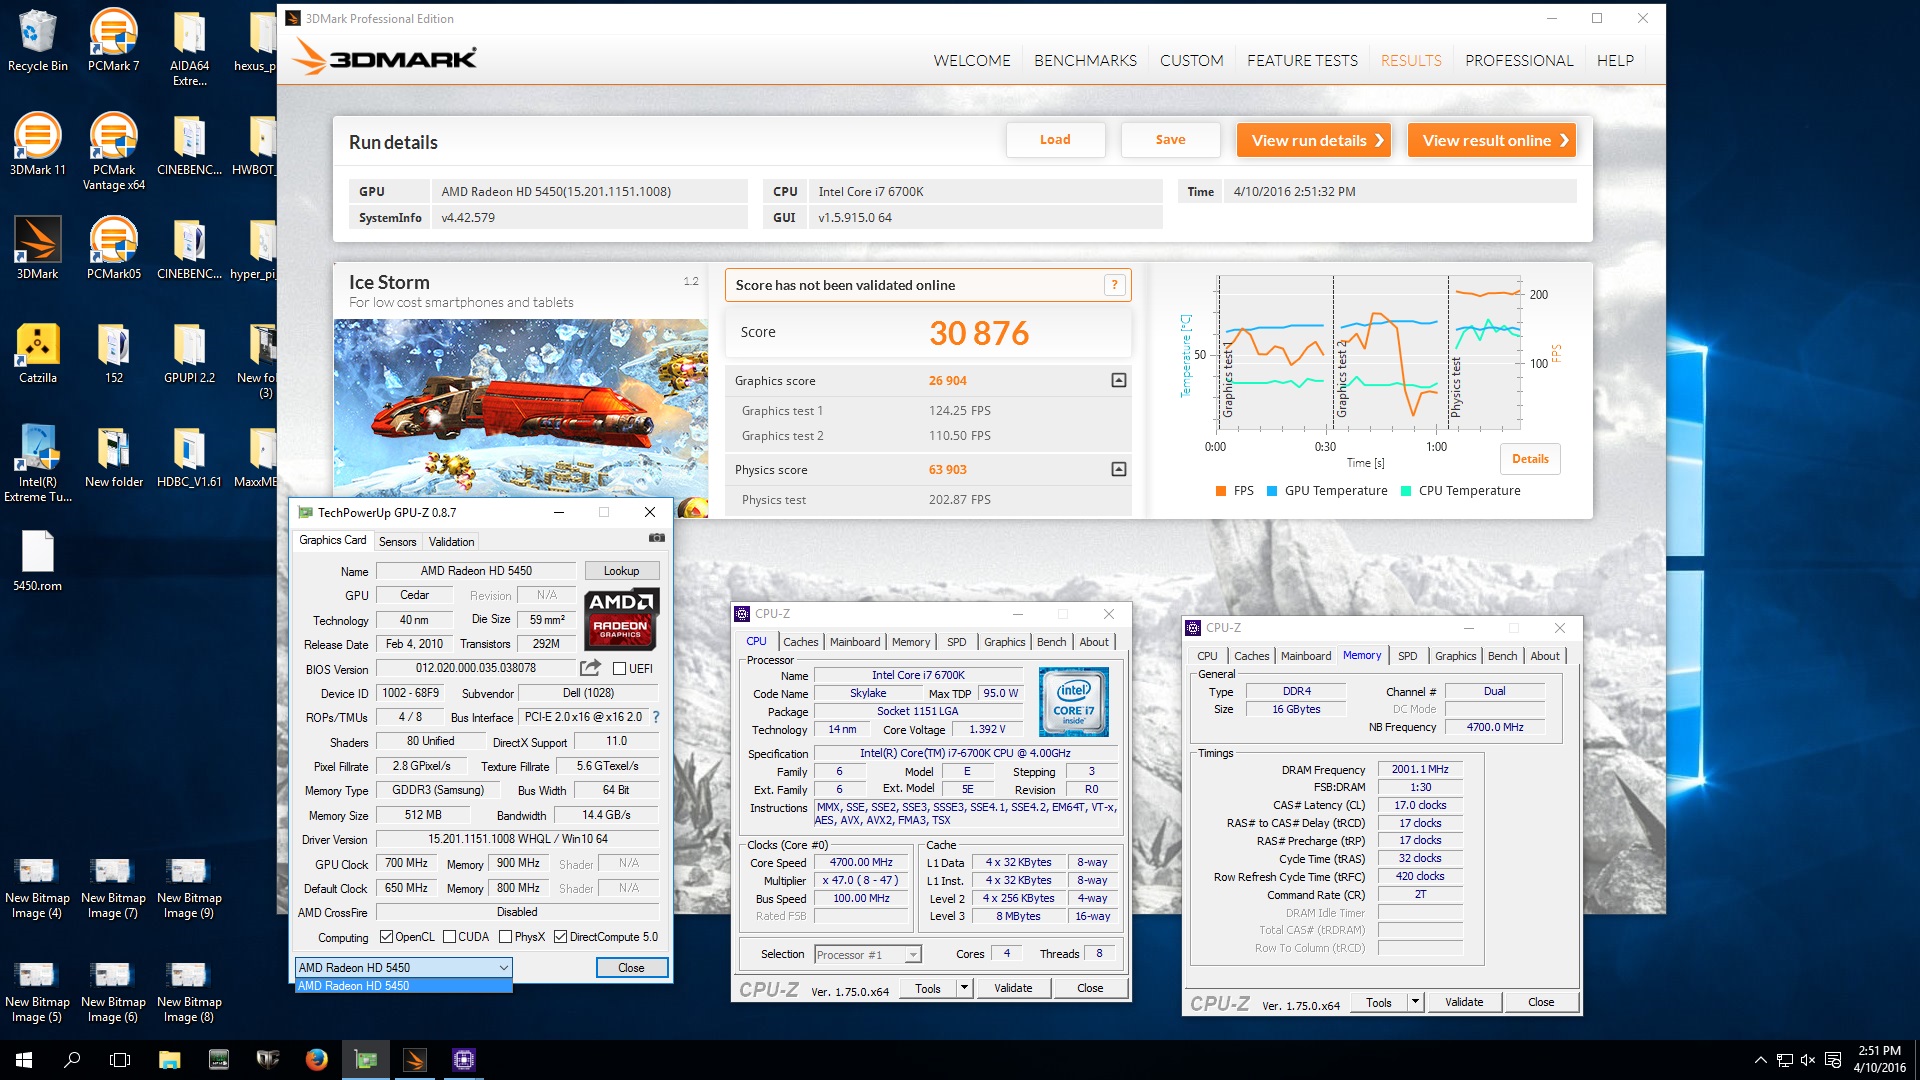Image resolution: width=1920 pixels, height=1080 pixels.
Task: Click the Lookup button in GPU-Z
Action: [x=621, y=571]
